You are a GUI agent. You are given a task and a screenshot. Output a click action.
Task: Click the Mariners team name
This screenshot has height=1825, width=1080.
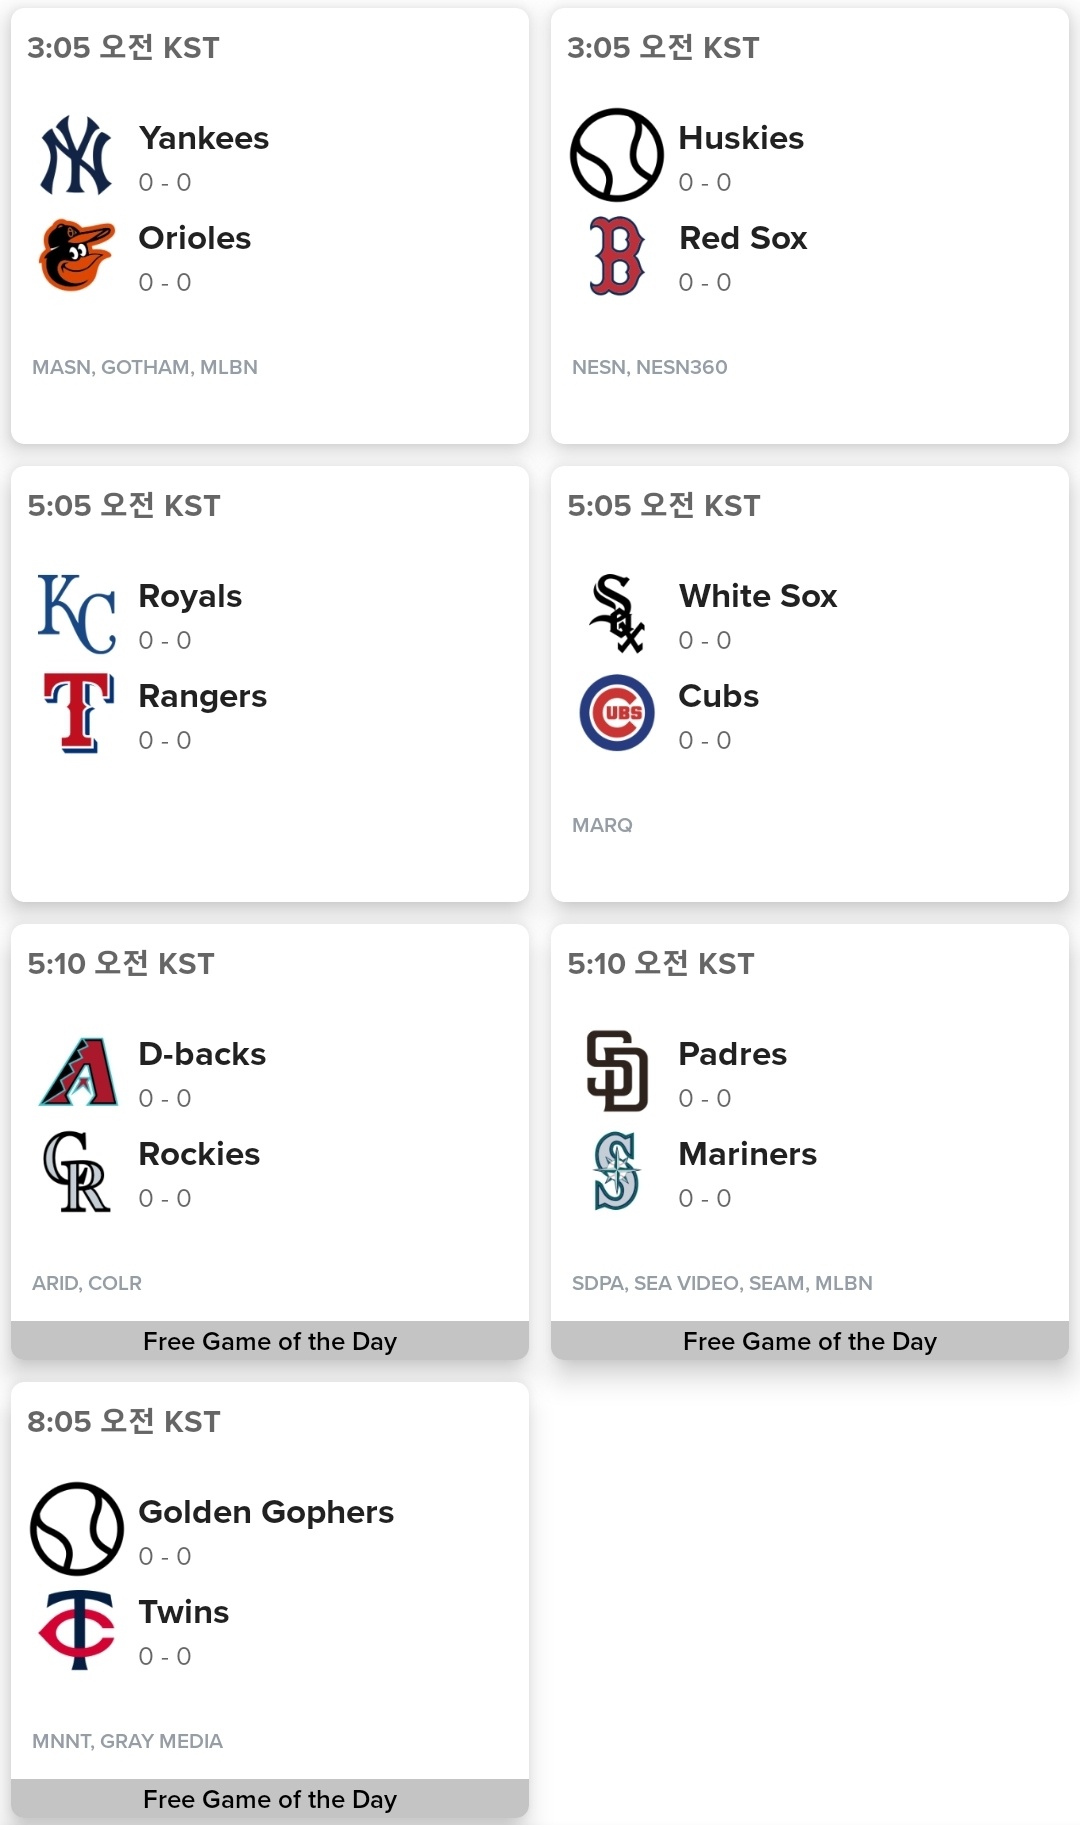coord(747,1154)
